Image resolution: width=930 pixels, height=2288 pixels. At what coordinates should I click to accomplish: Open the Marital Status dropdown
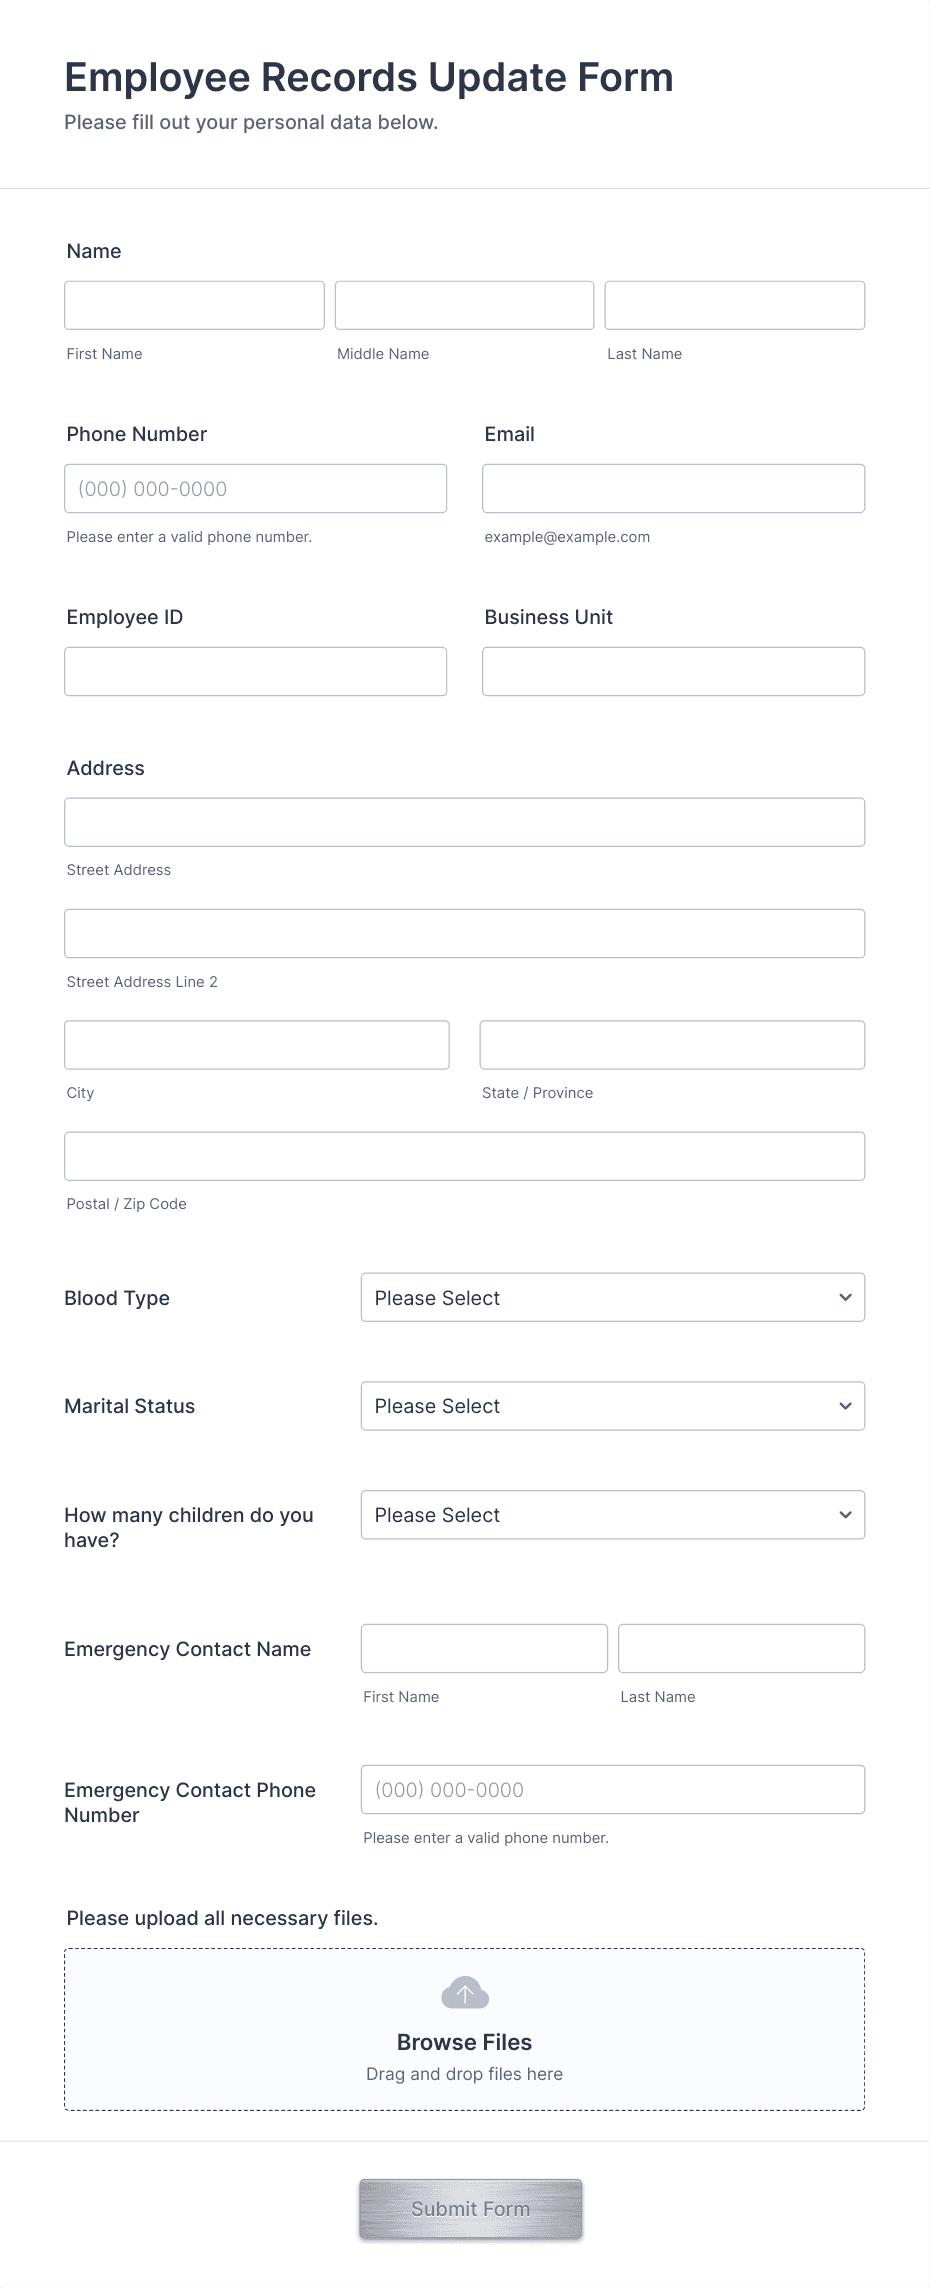pos(613,1406)
